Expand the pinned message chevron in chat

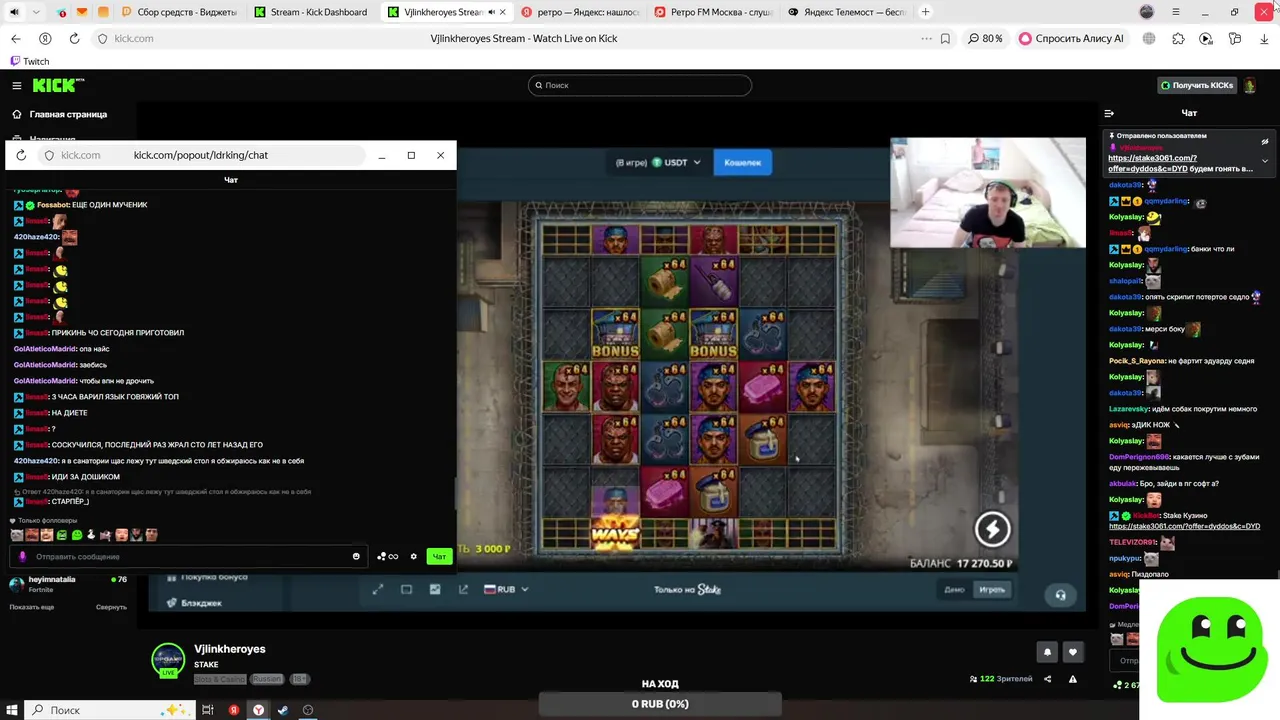[1264, 161]
